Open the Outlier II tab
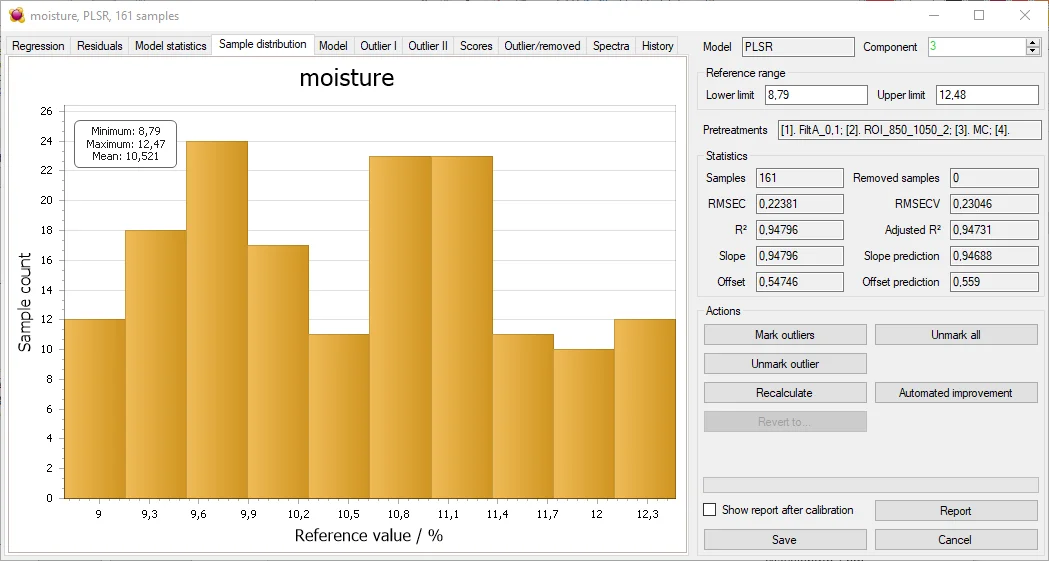Image resolution: width=1049 pixels, height=561 pixels. pyautogui.click(x=428, y=46)
